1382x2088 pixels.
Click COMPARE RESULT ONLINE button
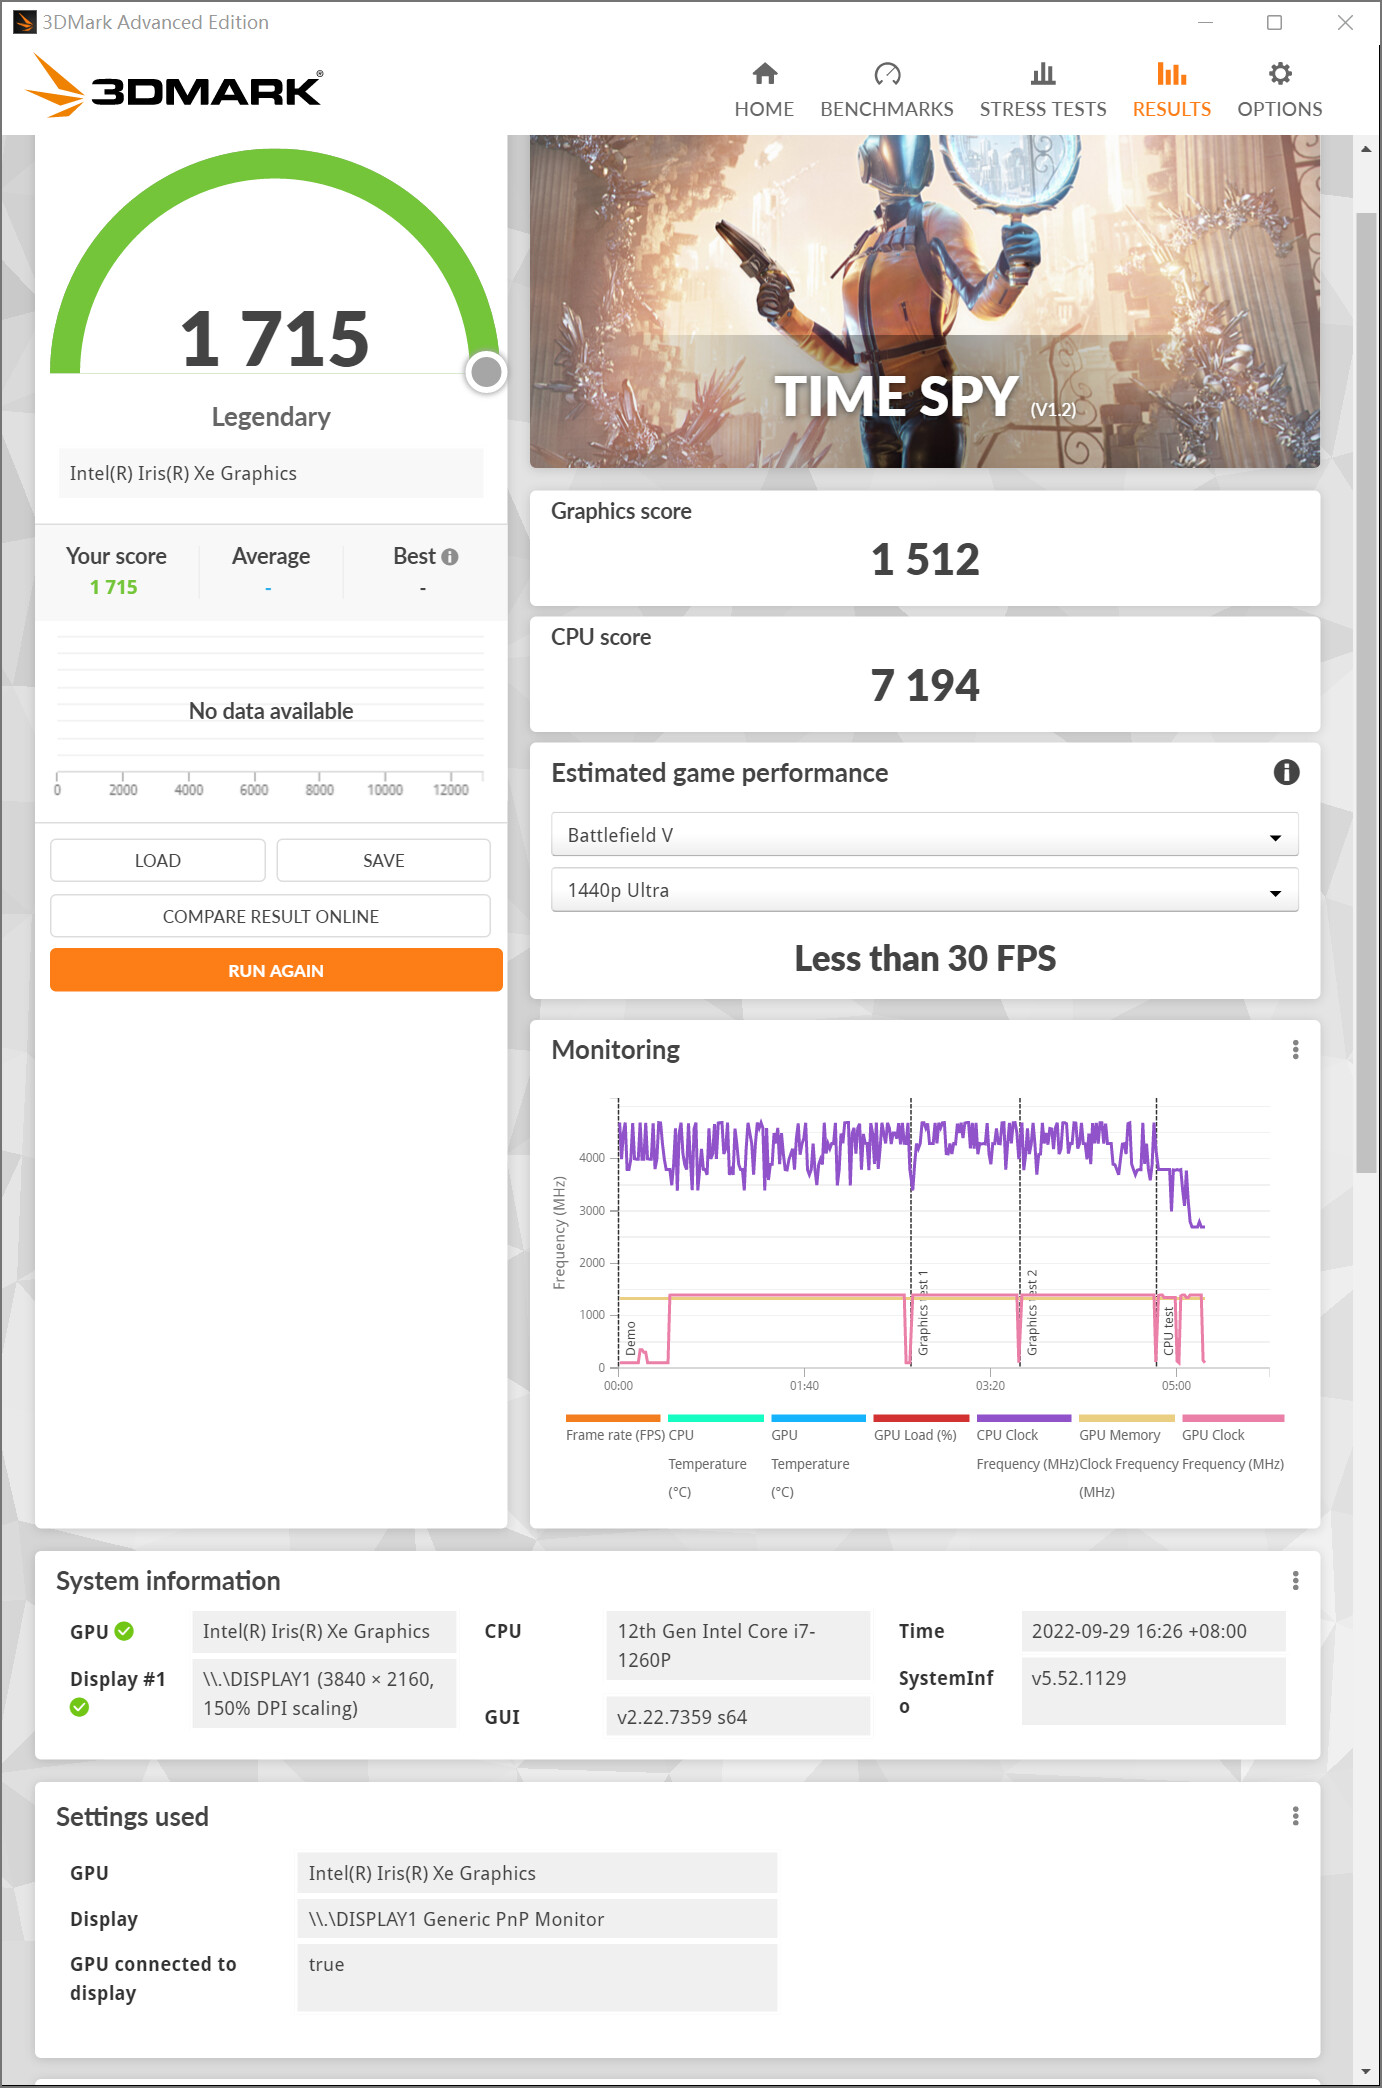(x=270, y=916)
